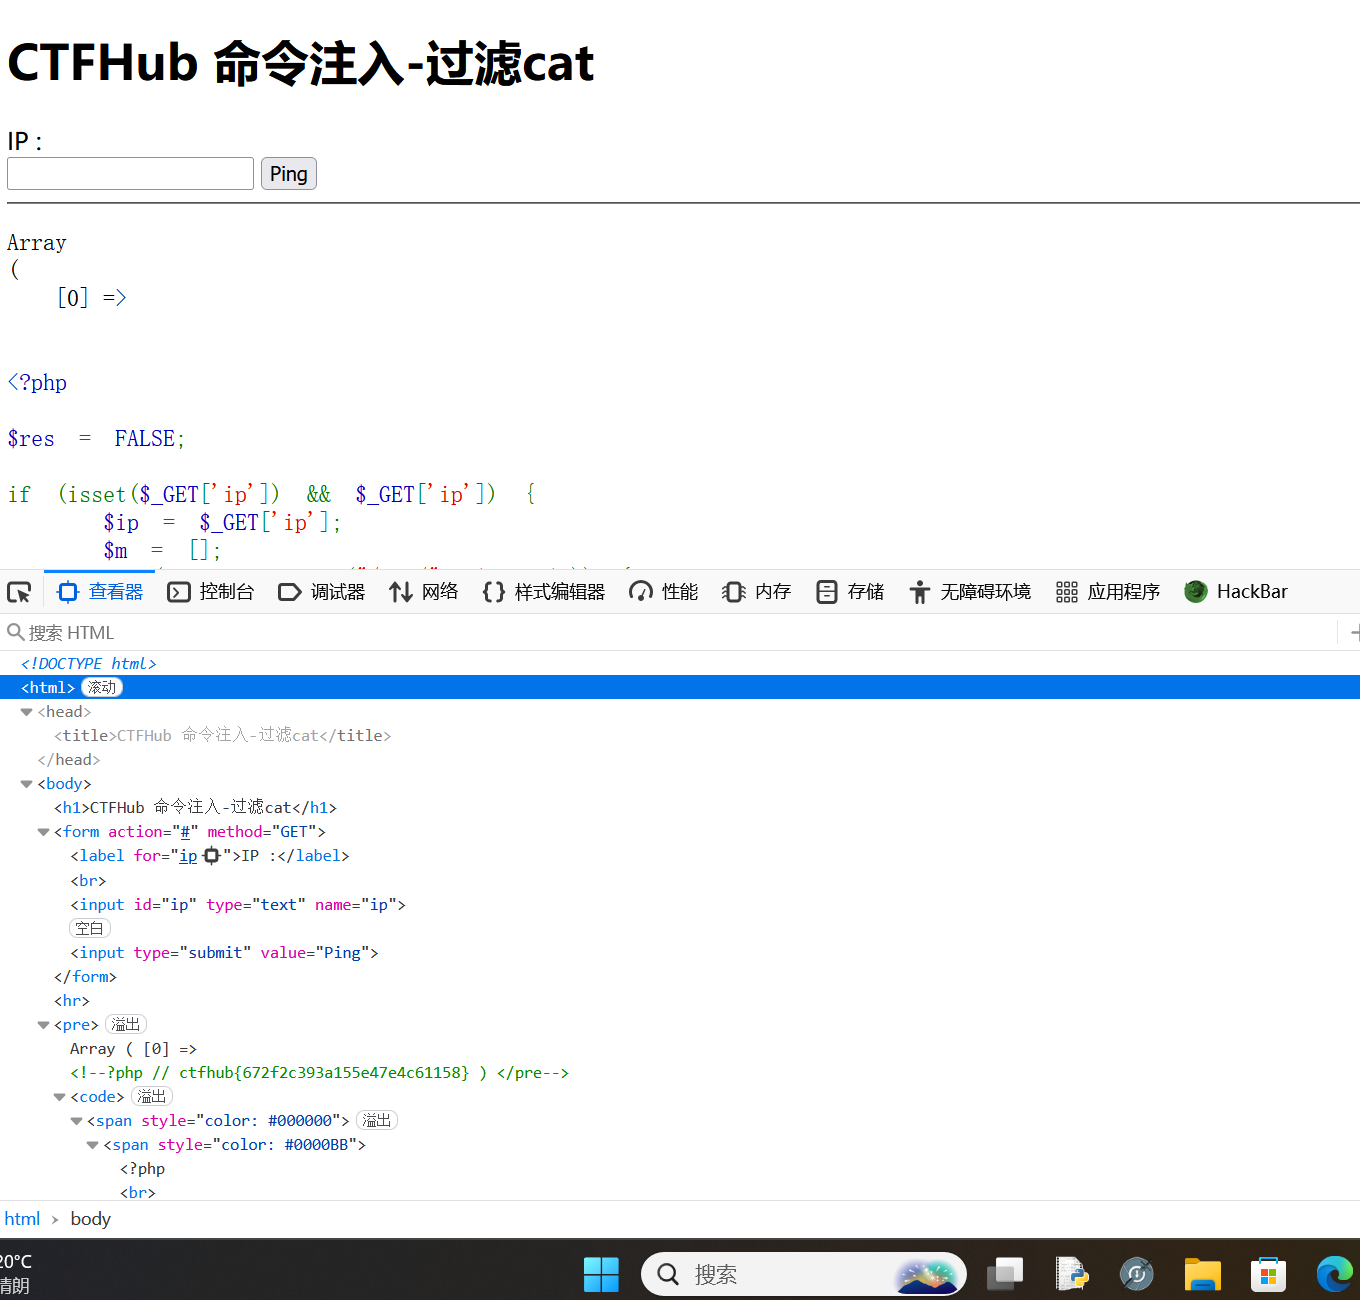Click the 溢出 badge next to <pre>
1360x1300 pixels.
coord(126,1024)
